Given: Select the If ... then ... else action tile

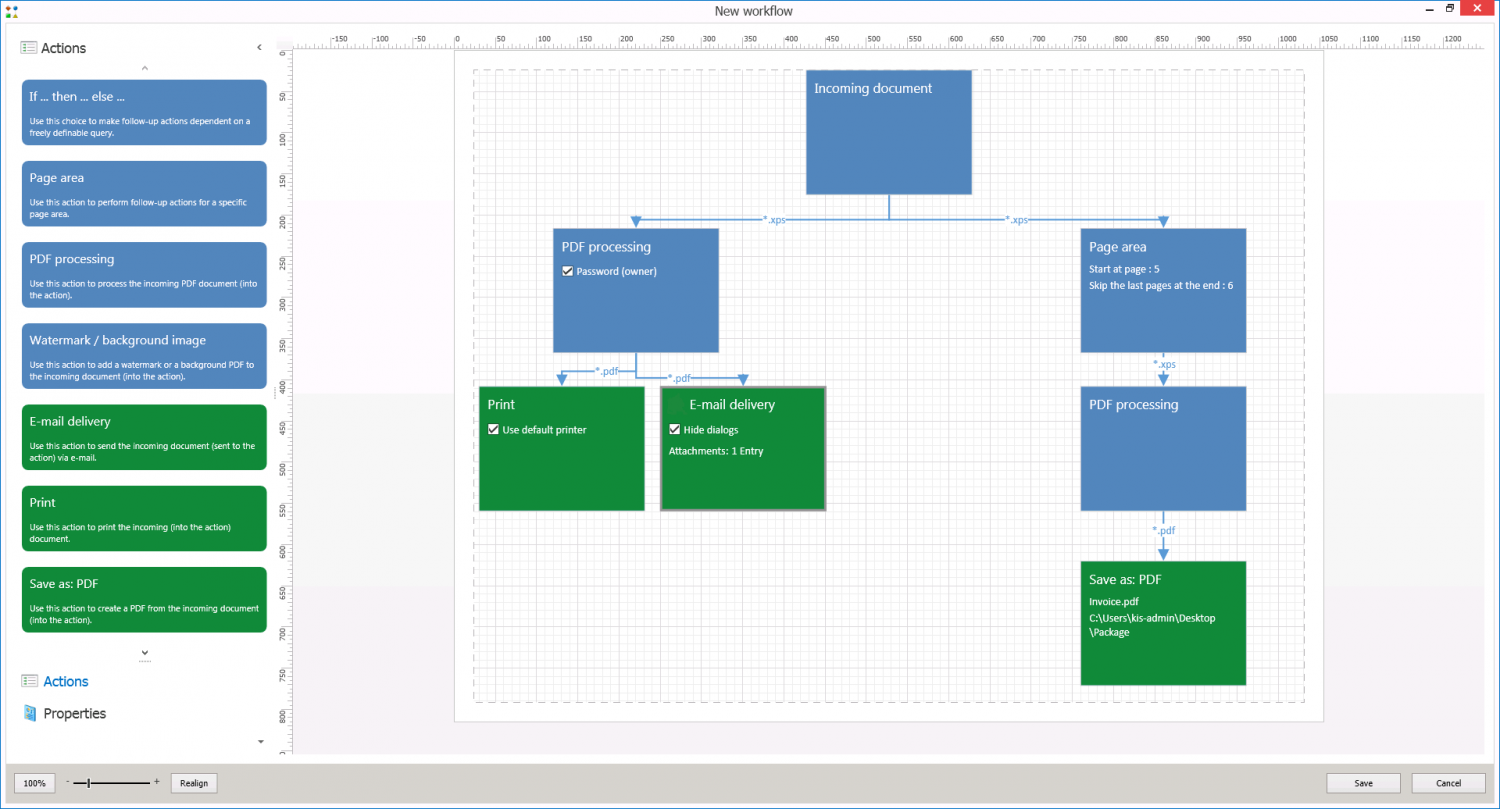Looking at the screenshot, I should 144,112.
